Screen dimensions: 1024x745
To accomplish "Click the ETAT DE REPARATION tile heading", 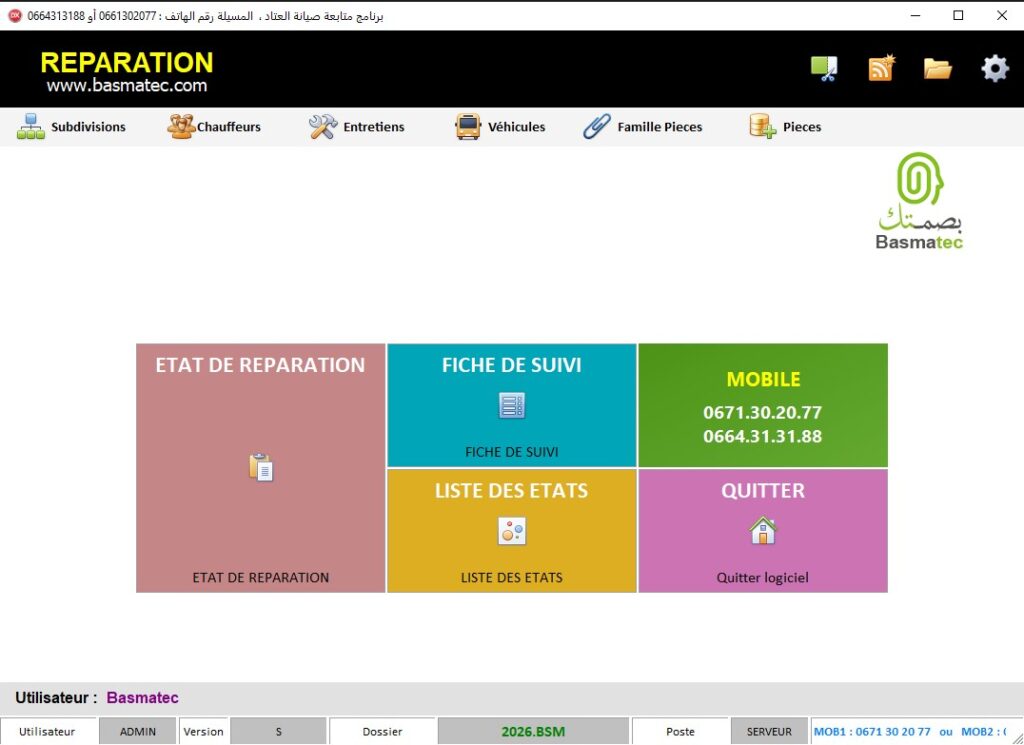I will 260,365.
